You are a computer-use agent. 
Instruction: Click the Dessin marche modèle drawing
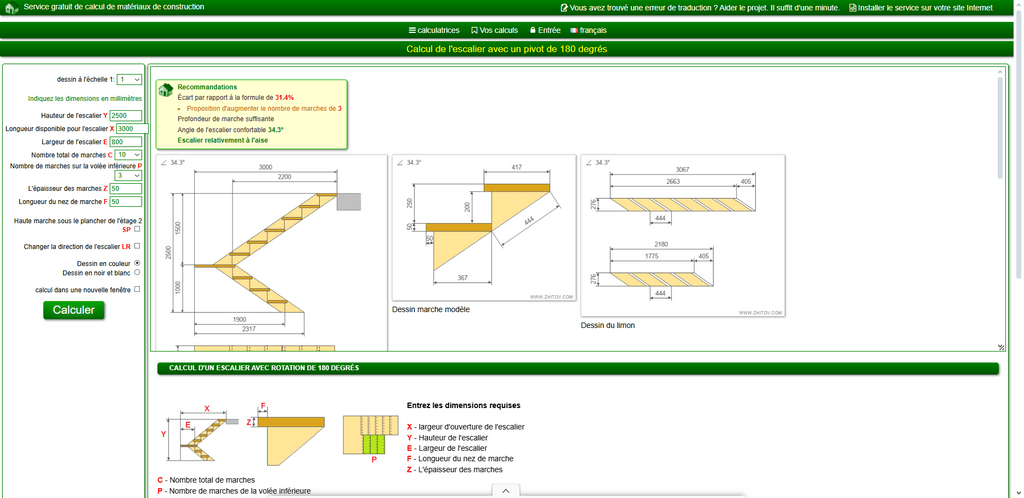click(x=484, y=228)
